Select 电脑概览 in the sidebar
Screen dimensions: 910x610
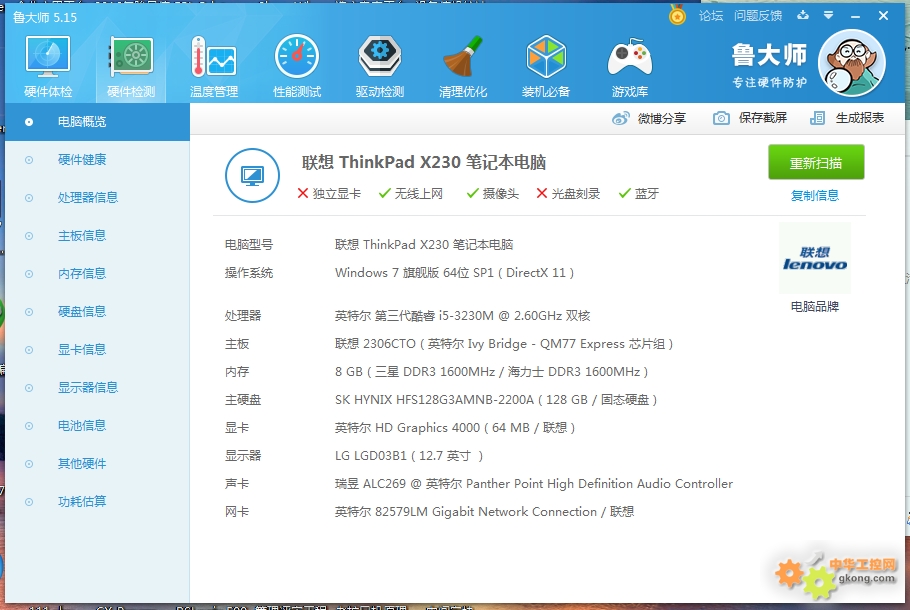pyautogui.click(x=98, y=122)
